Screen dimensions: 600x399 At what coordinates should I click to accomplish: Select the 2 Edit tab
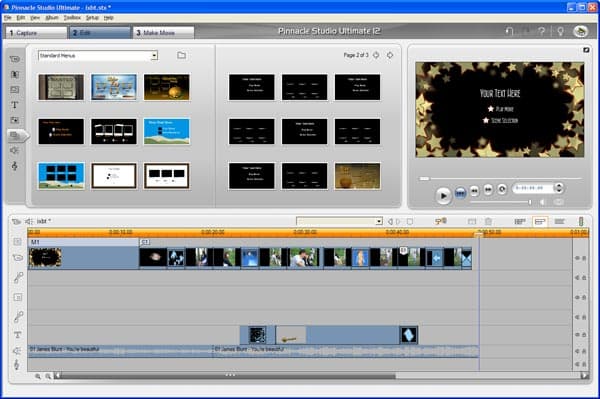click(99, 33)
